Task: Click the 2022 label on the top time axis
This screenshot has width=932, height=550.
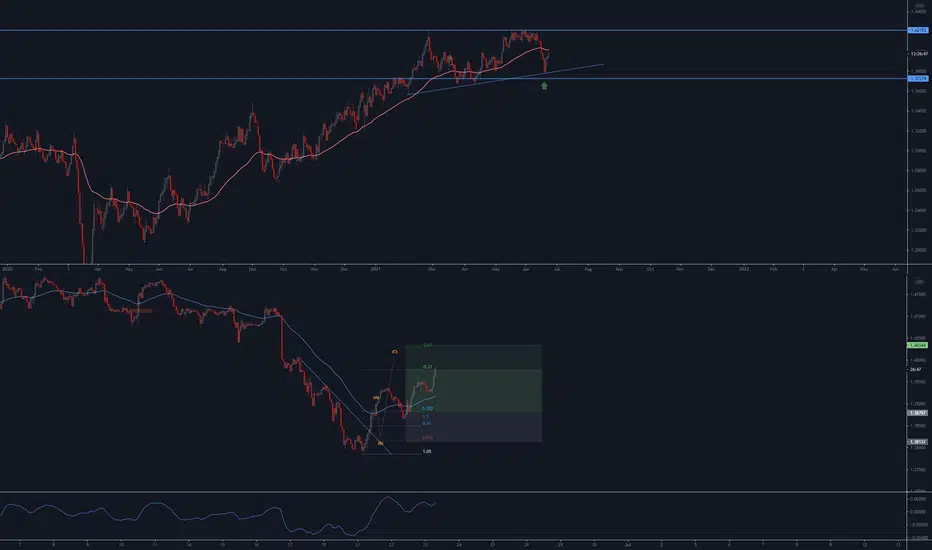Action: pyautogui.click(x=744, y=269)
